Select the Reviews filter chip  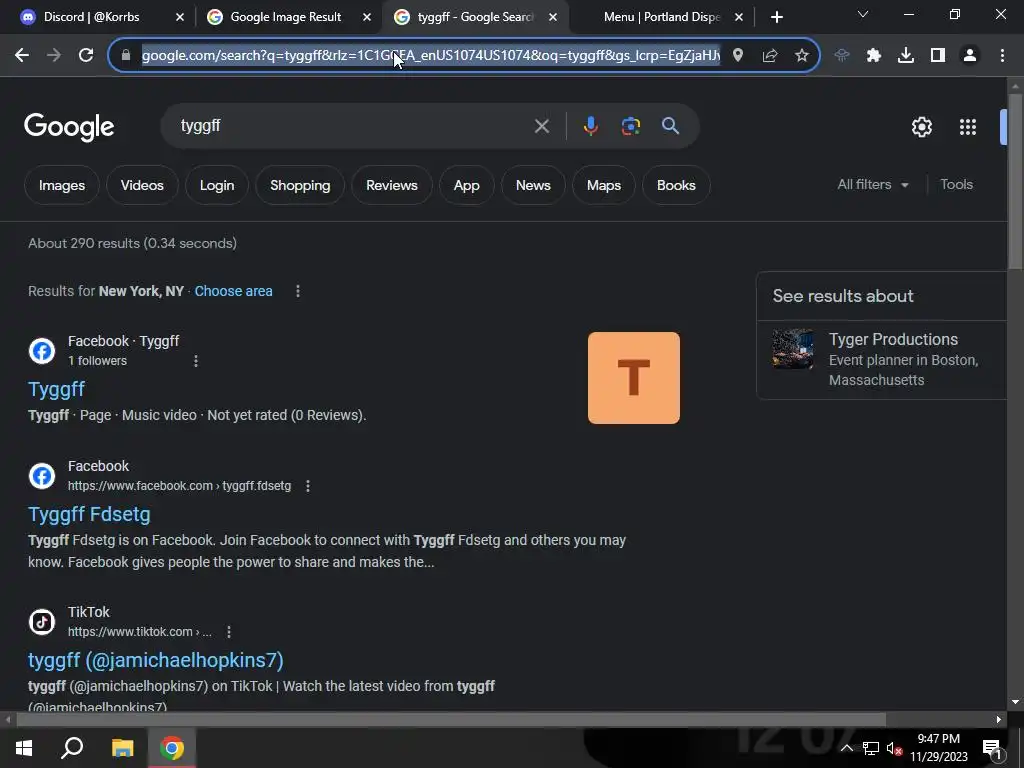click(392, 185)
